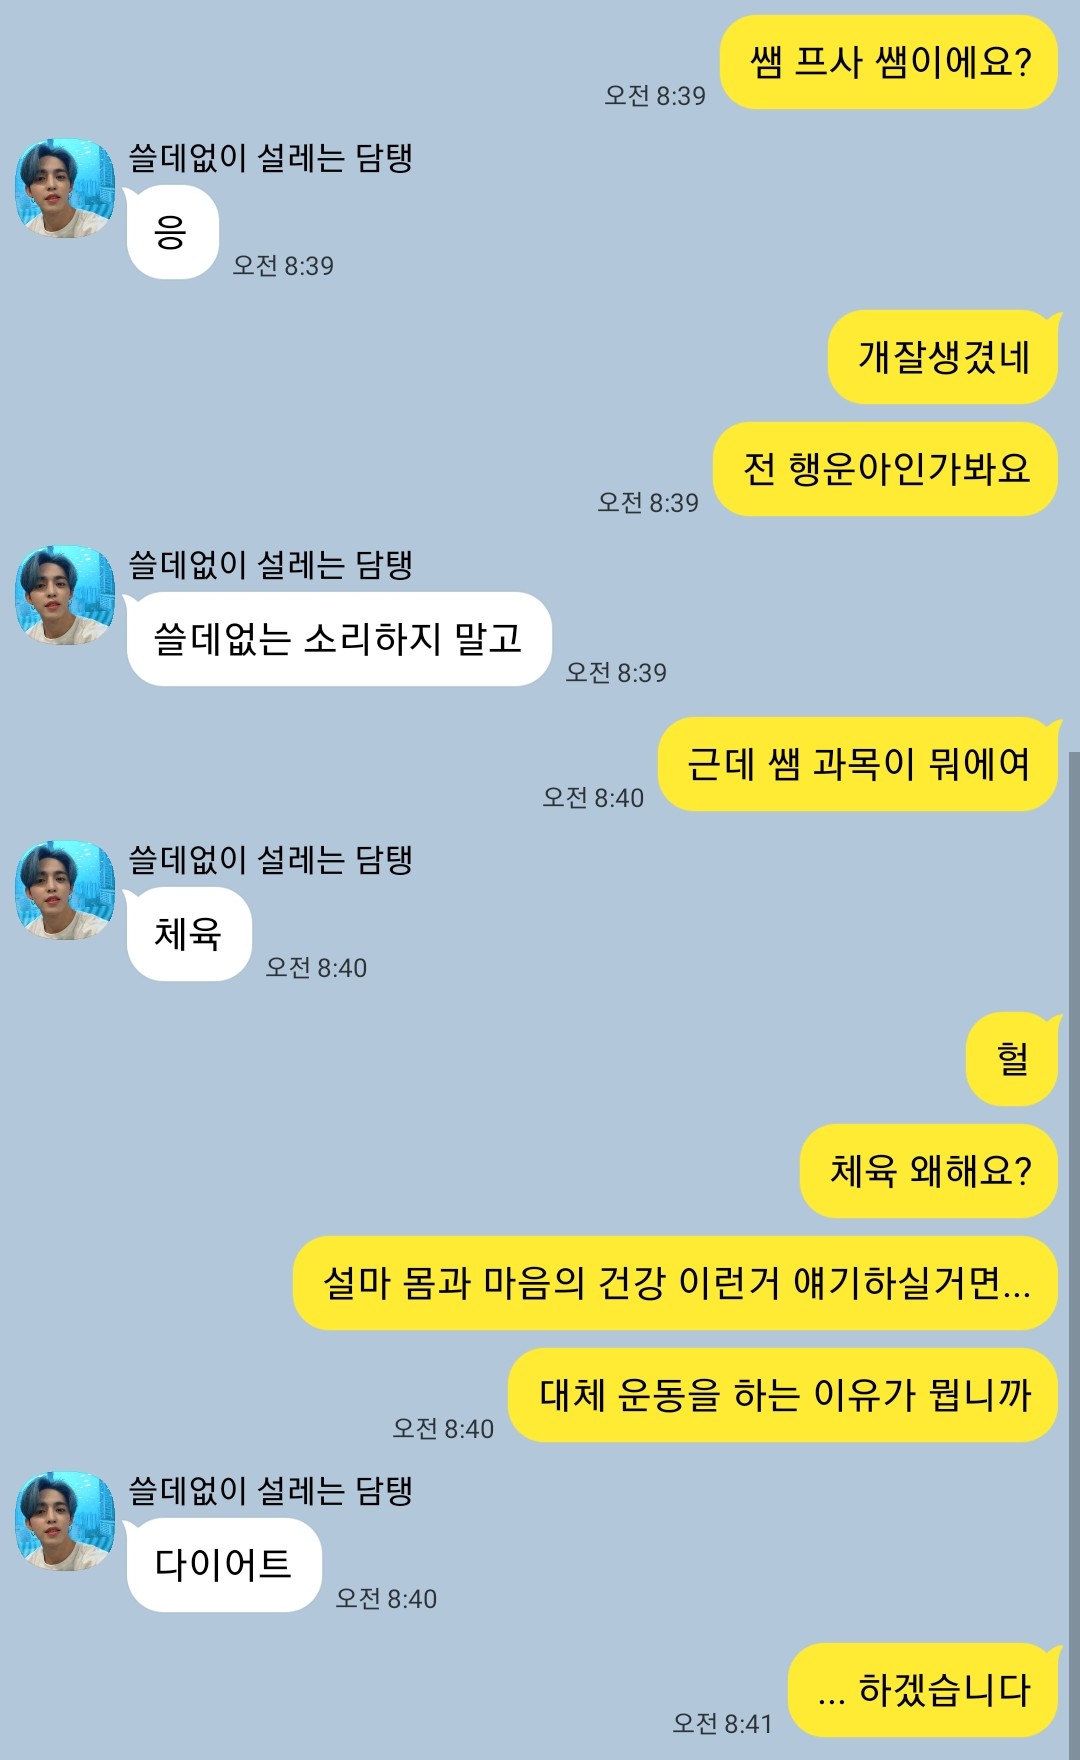Tap the white '다이어트' reply bubble
Viewport: 1080px width, 1760px height.
pos(224,1565)
